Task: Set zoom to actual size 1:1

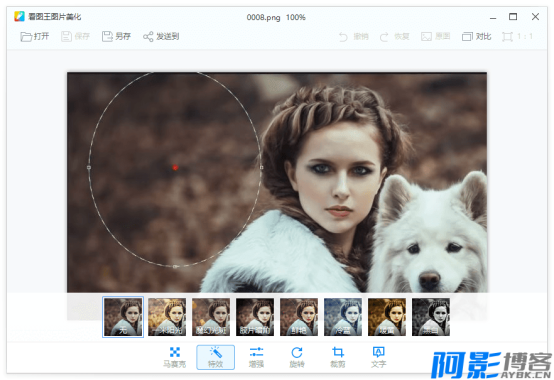Action: (517, 36)
